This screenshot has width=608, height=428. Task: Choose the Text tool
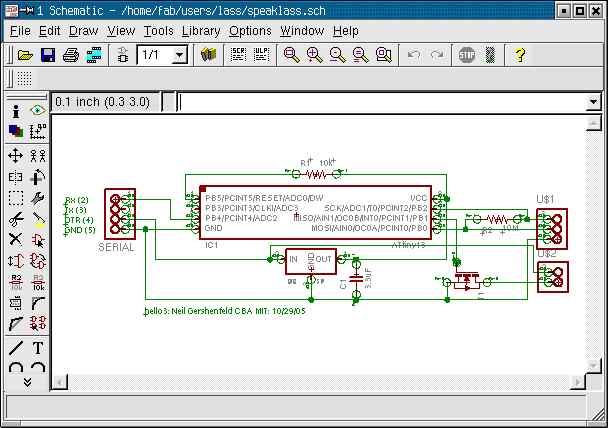(38, 349)
